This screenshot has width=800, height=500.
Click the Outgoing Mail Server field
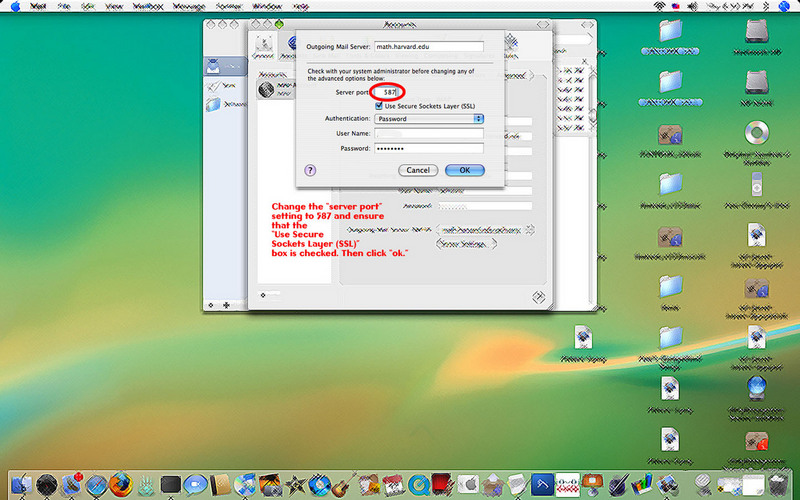tap(428, 46)
